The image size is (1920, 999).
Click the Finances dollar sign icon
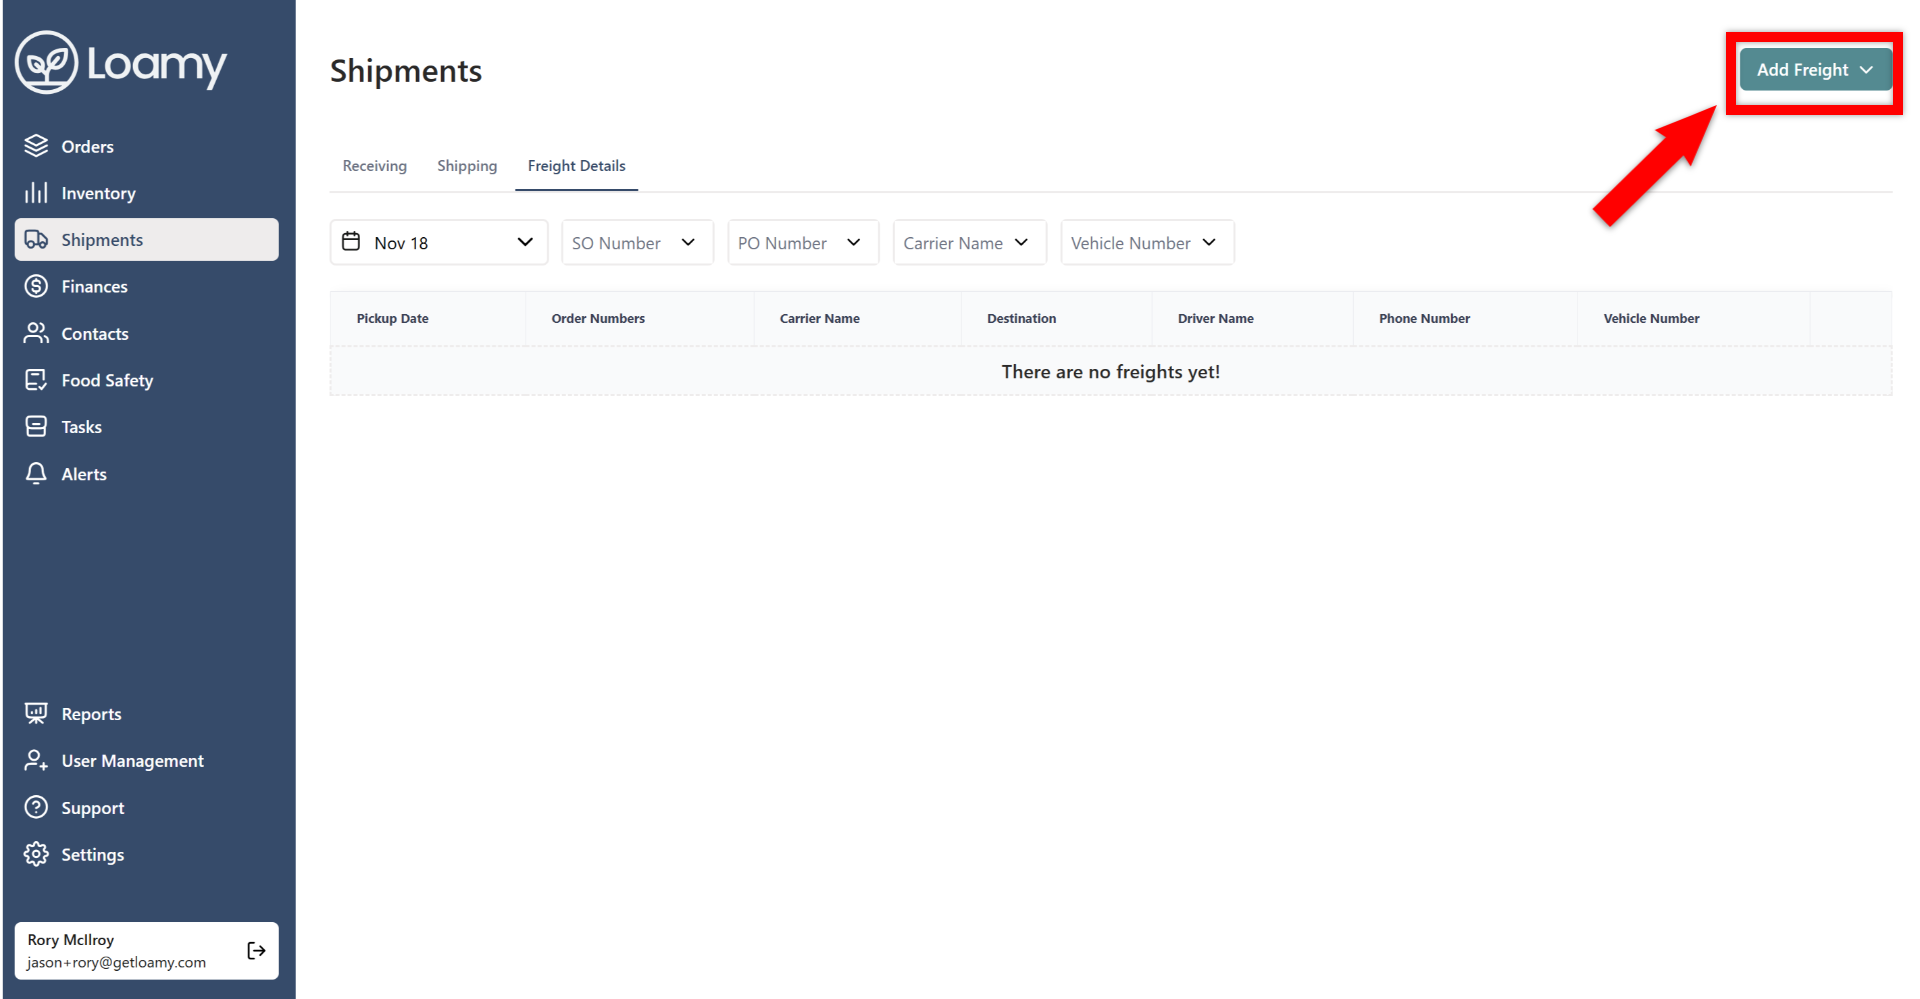click(36, 287)
